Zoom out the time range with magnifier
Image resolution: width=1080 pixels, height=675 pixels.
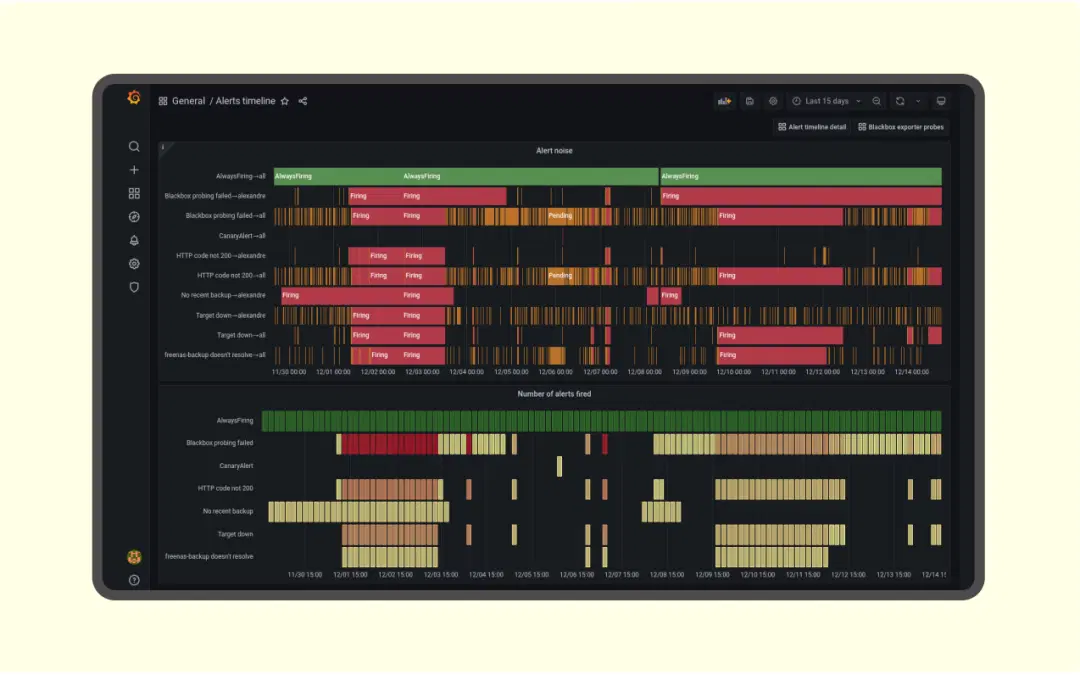pyautogui.click(x=877, y=101)
